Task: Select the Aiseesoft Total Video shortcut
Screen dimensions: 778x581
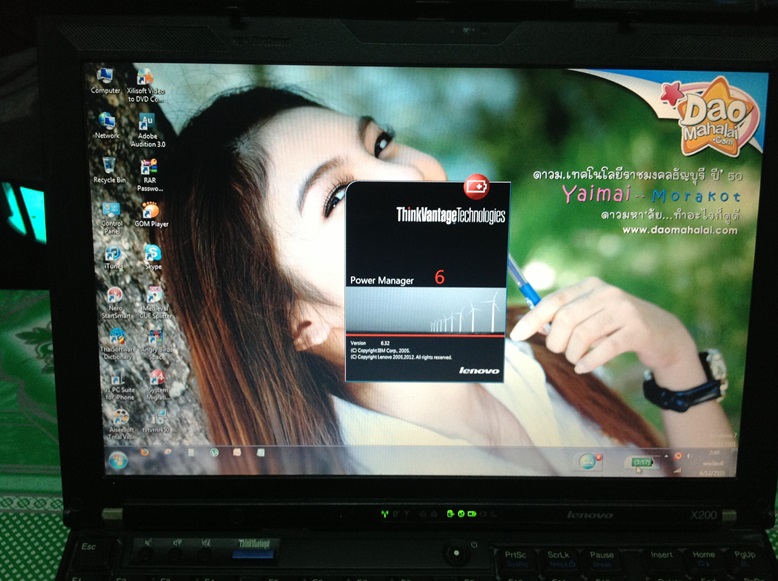Action: pyautogui.click(x=121, y=425)
